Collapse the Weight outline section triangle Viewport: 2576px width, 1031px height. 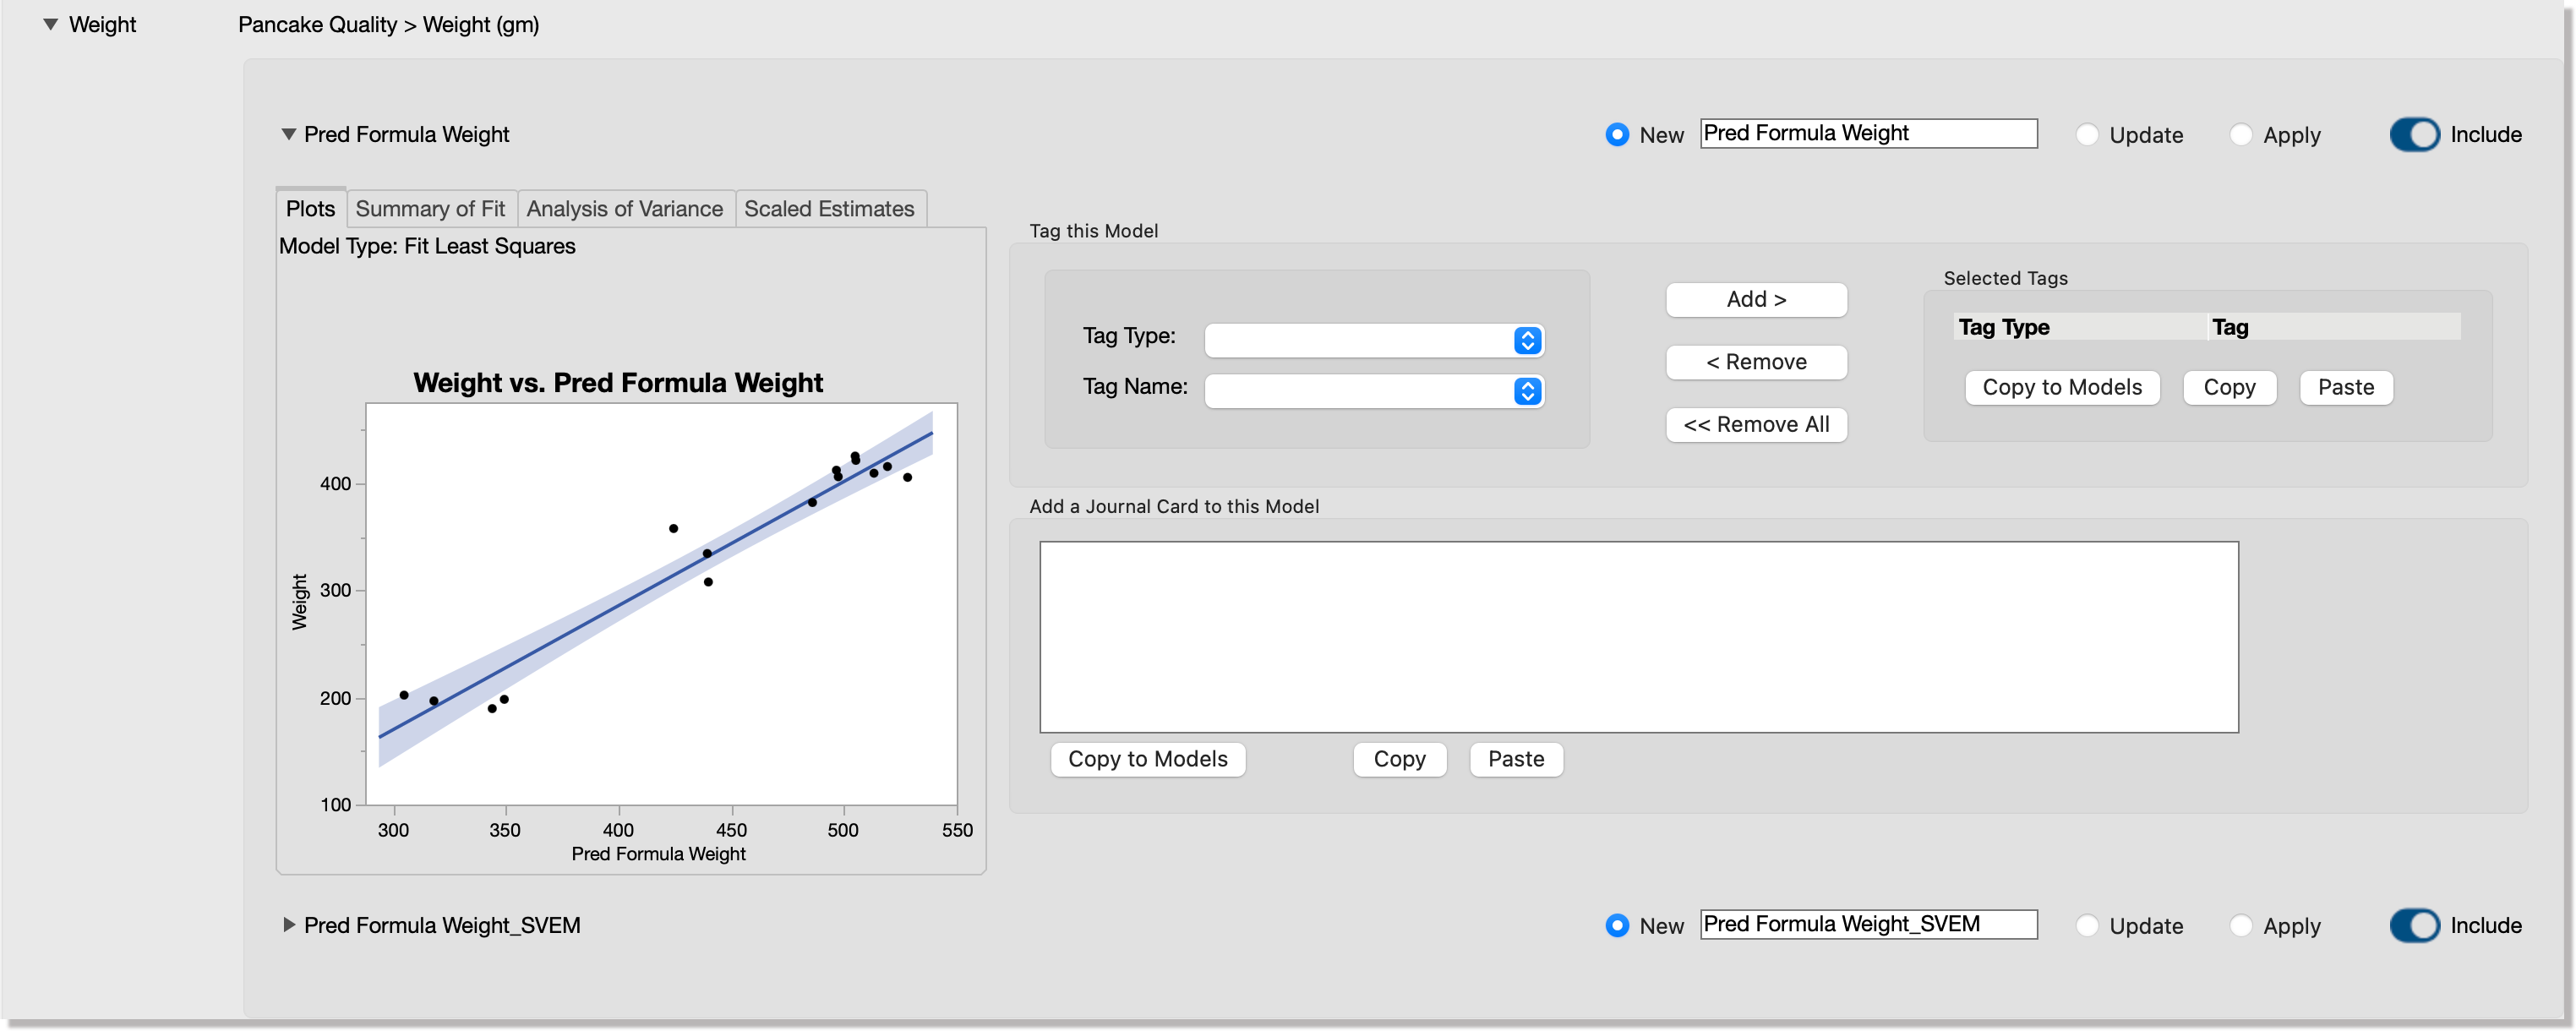50,24
